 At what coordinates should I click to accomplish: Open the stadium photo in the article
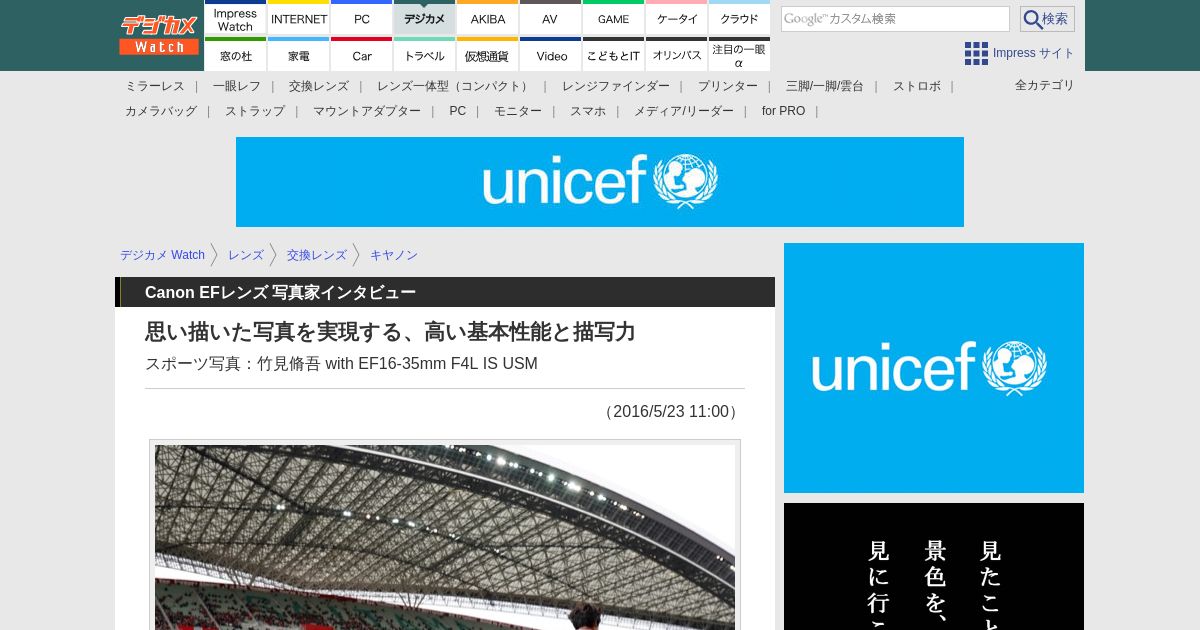[x=445, y=536]
